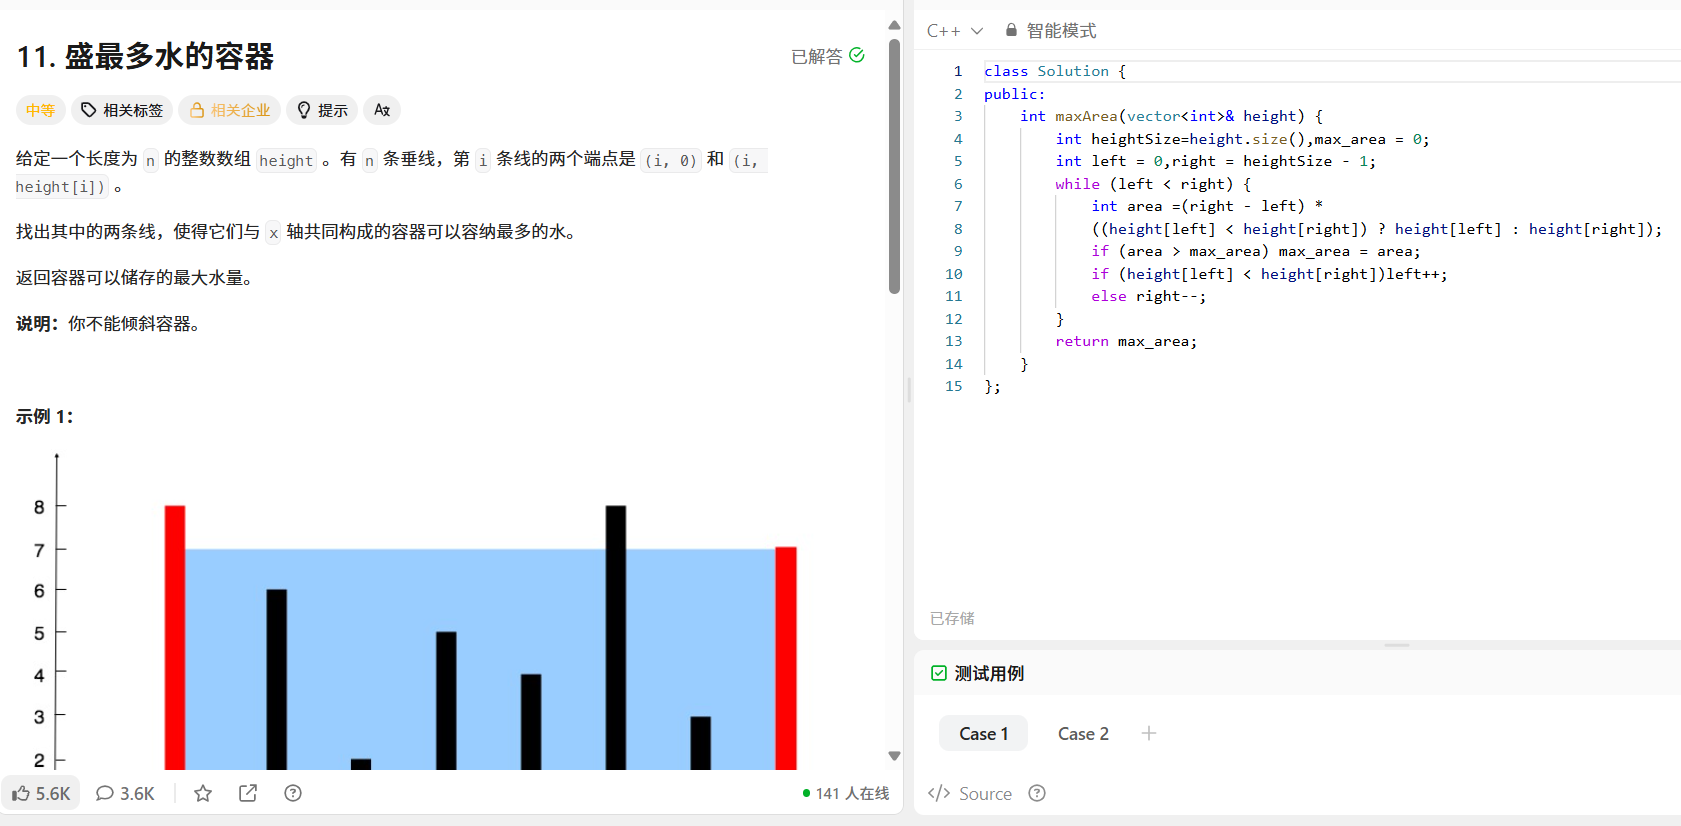Open the feedback question-mark icon in bottom bar
This screenshot has height=826, width=1681.
[293, 793]
